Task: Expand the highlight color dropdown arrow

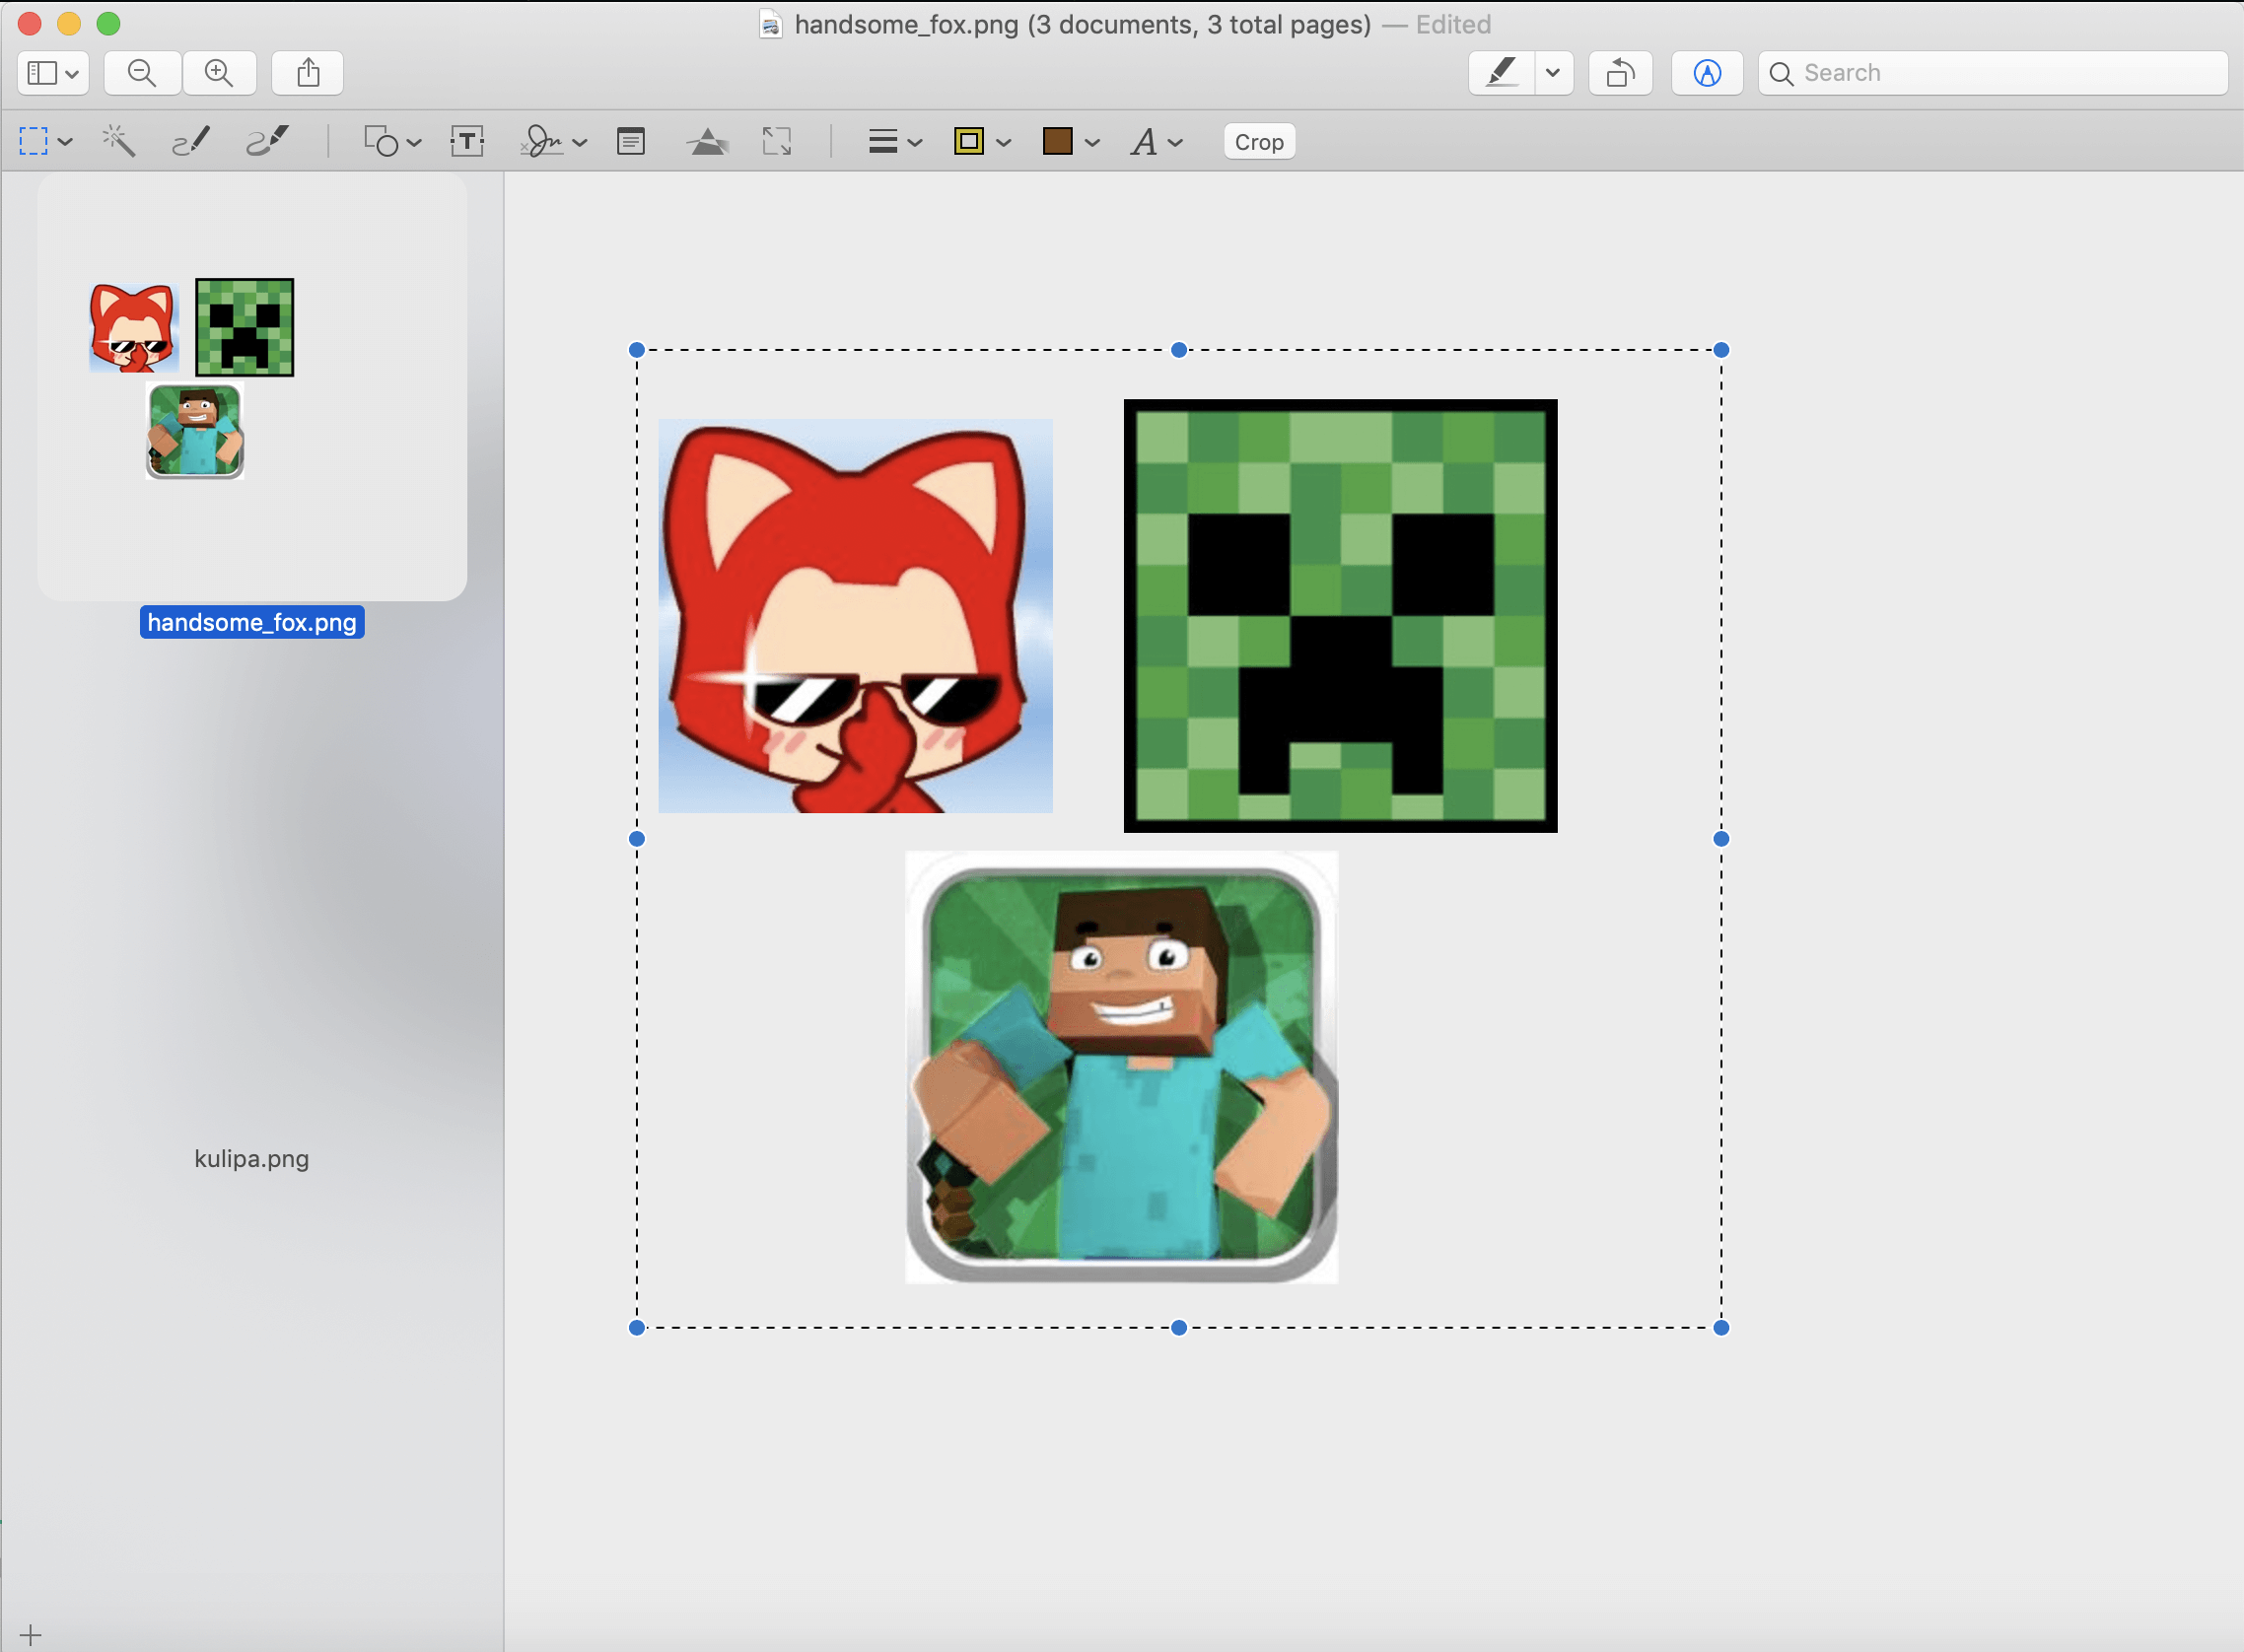Action: (x=1553, y=73)
